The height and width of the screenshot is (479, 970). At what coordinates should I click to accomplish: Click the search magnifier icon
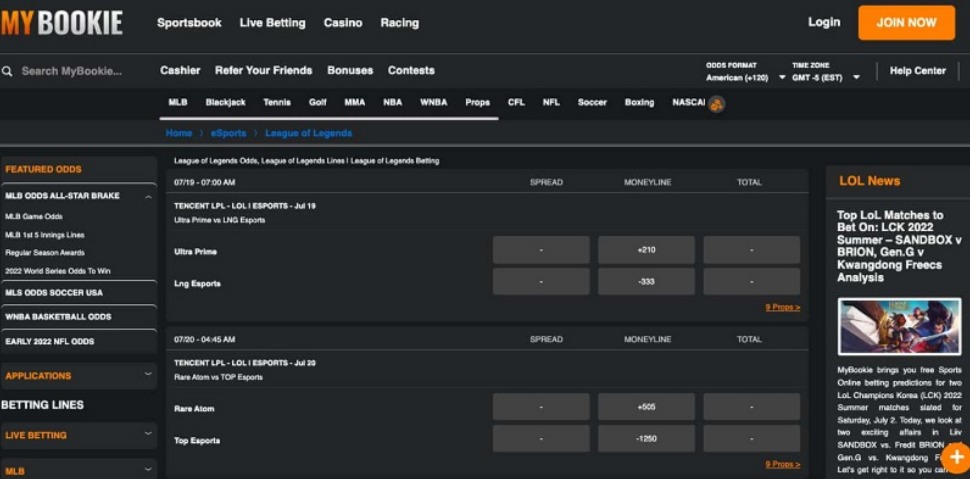(7, 71)
